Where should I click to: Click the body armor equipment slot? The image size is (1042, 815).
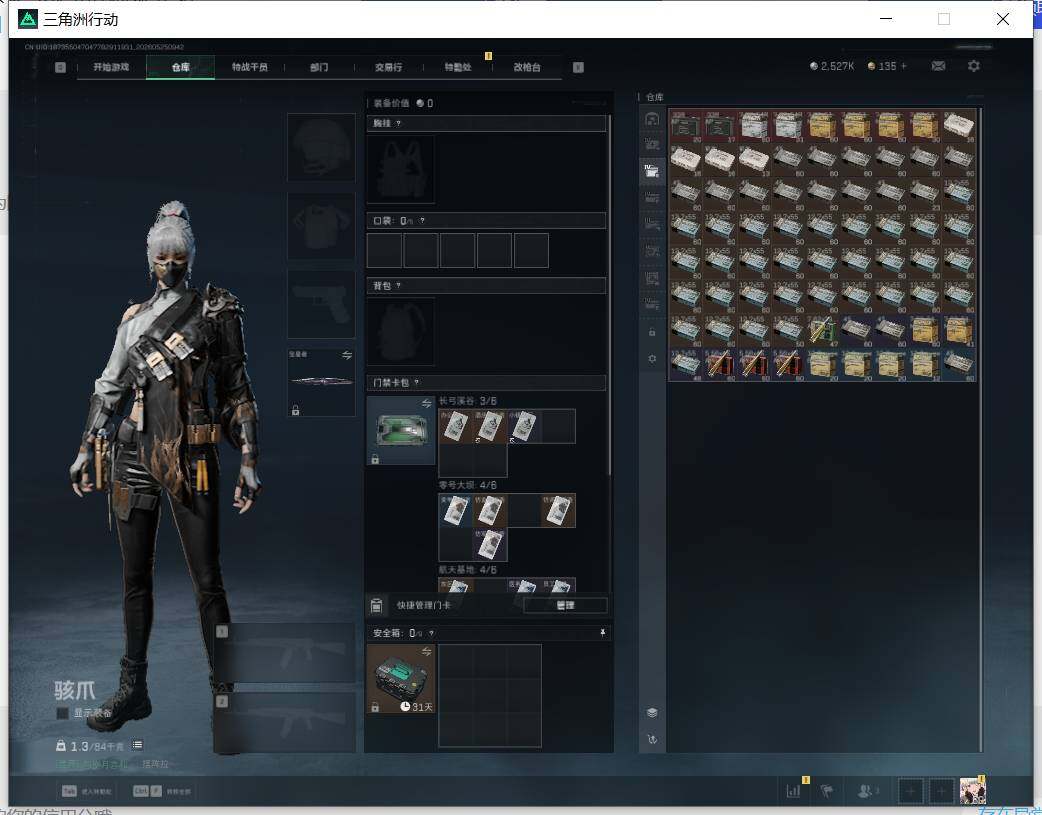(x=321, y=226)
